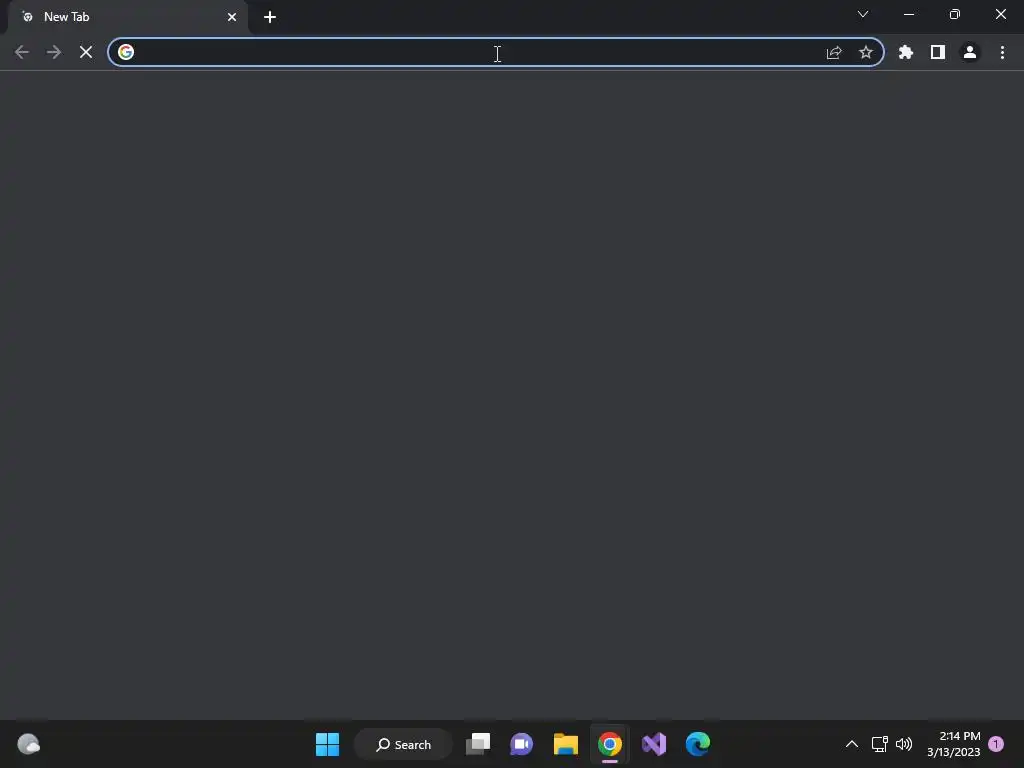The height and width of the screenshot is (768, 1024).
Task: Click the Chrome taskbar icon
Action: [x=609, y=744]
